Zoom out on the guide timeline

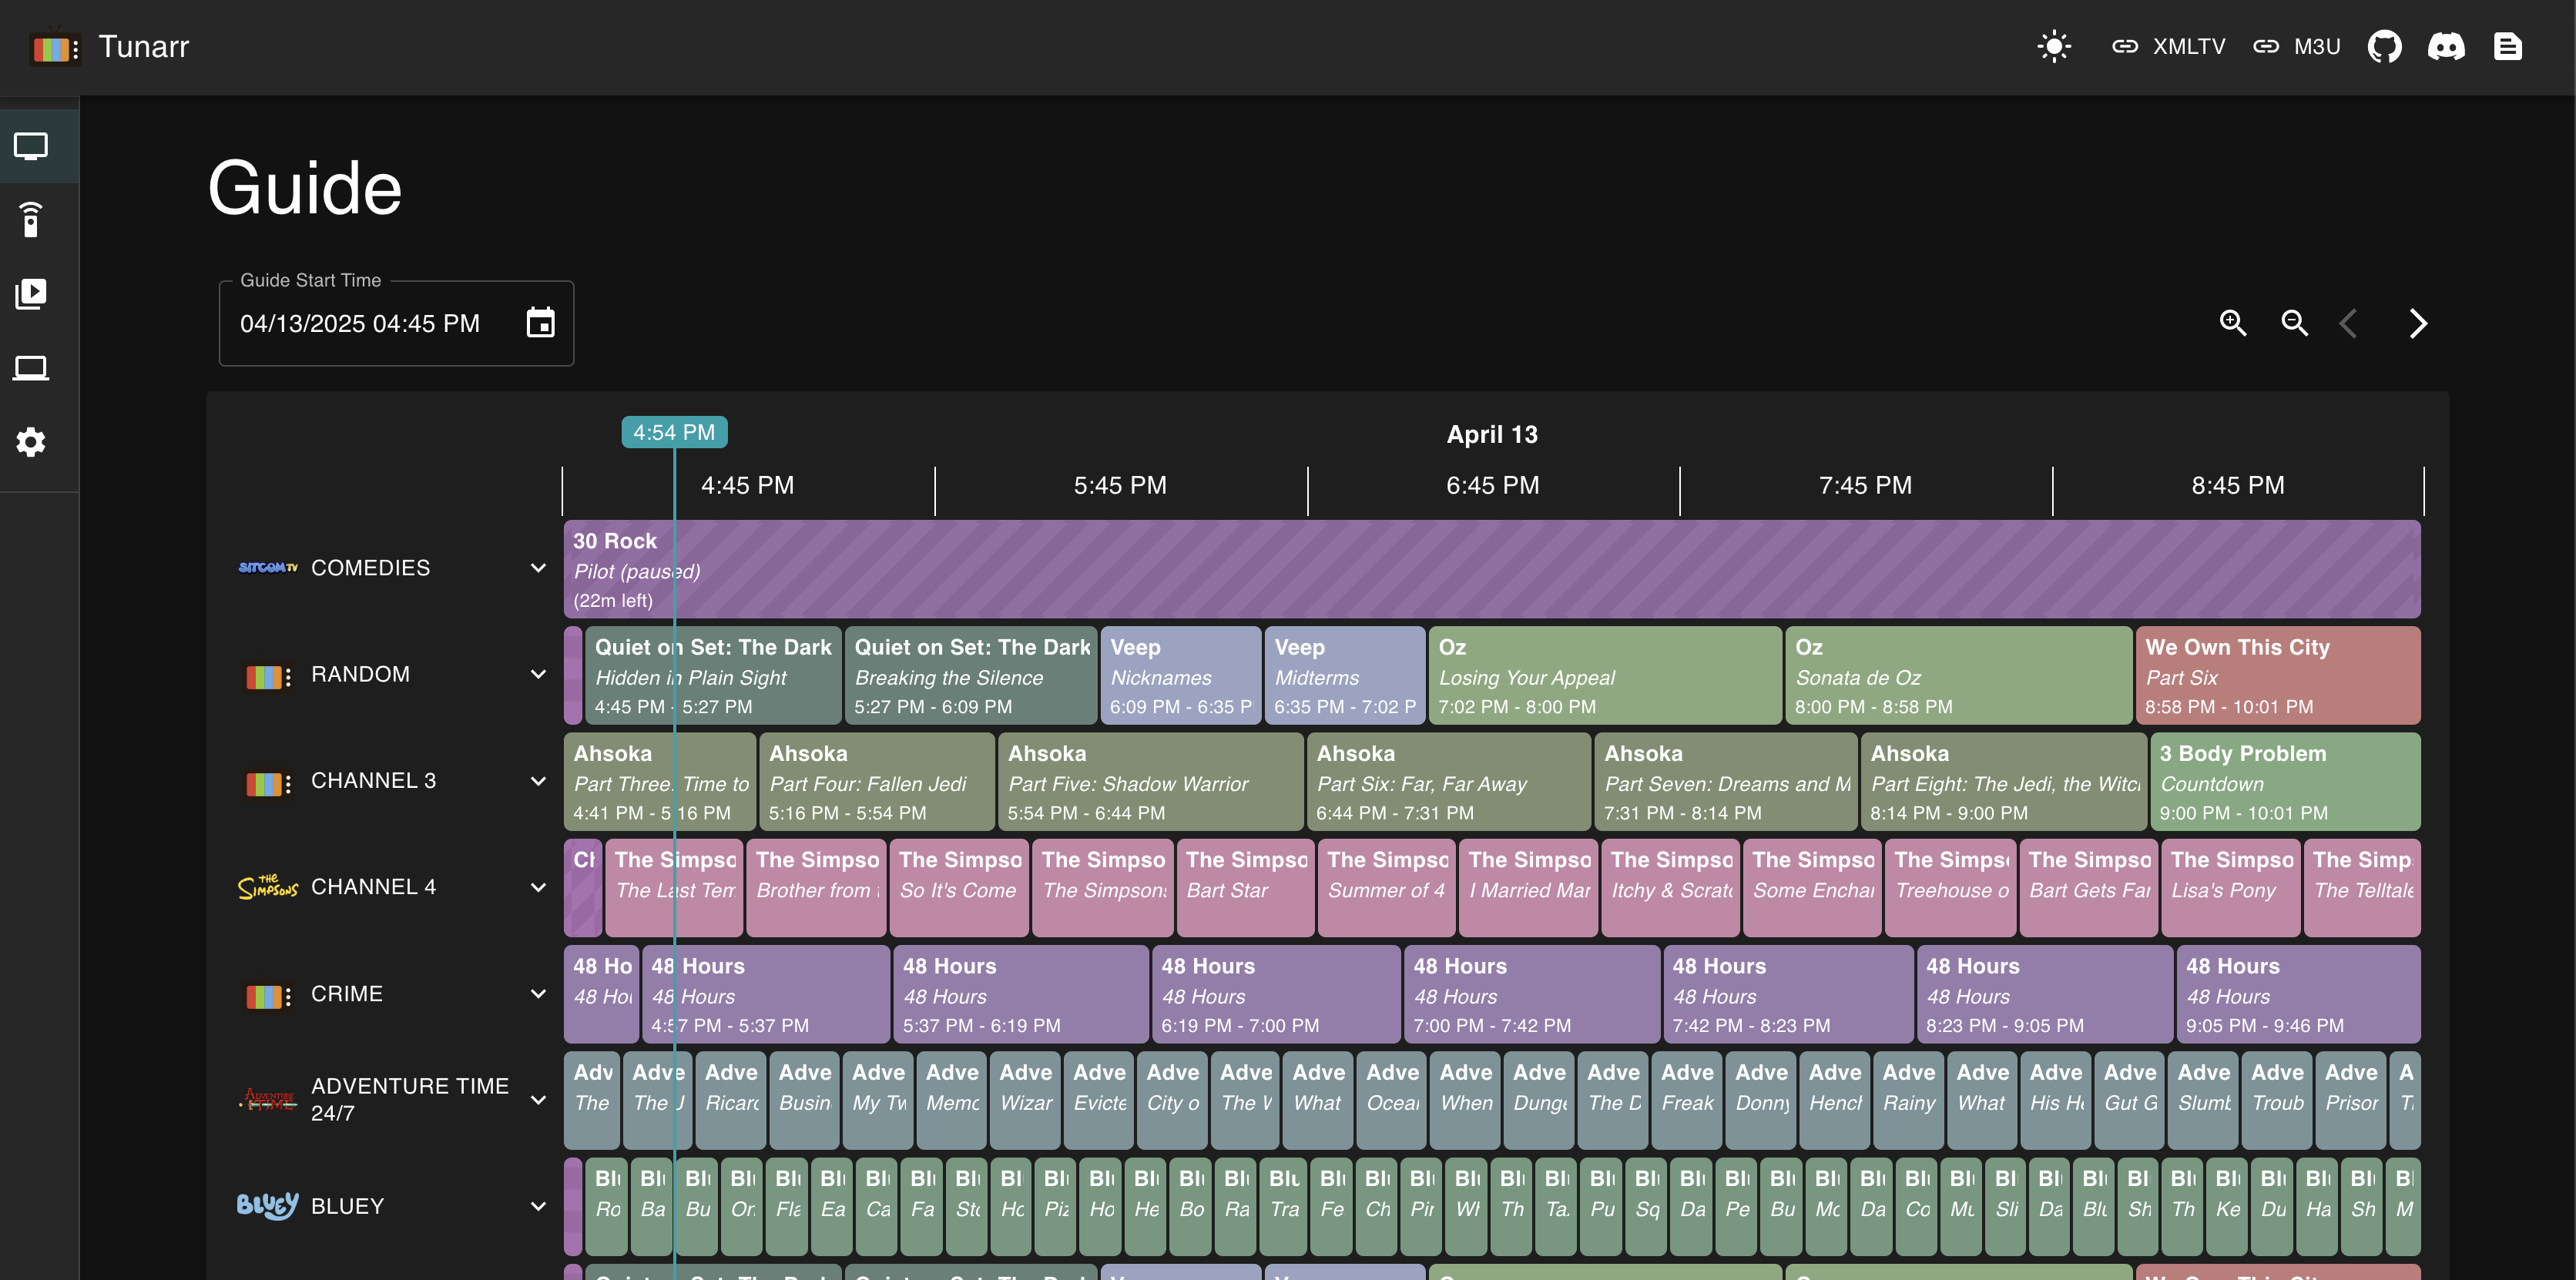[x=2294, y=323]
